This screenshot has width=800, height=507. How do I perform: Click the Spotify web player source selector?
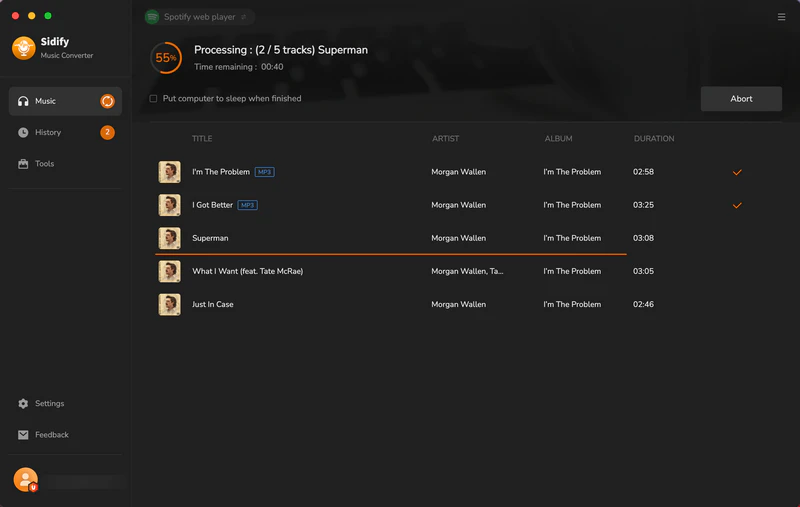tap(199, 17)
